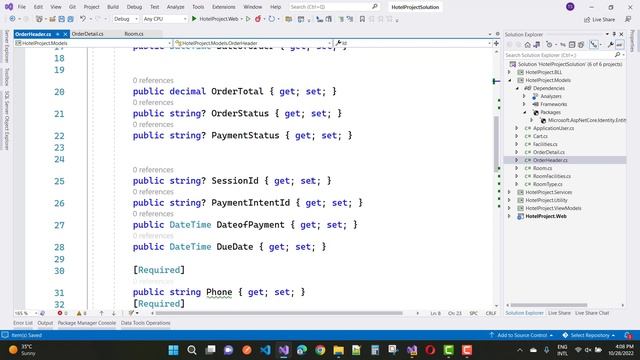Screen dimensions: 640x360
Task: Open the File menu
Action: point(22,7)
